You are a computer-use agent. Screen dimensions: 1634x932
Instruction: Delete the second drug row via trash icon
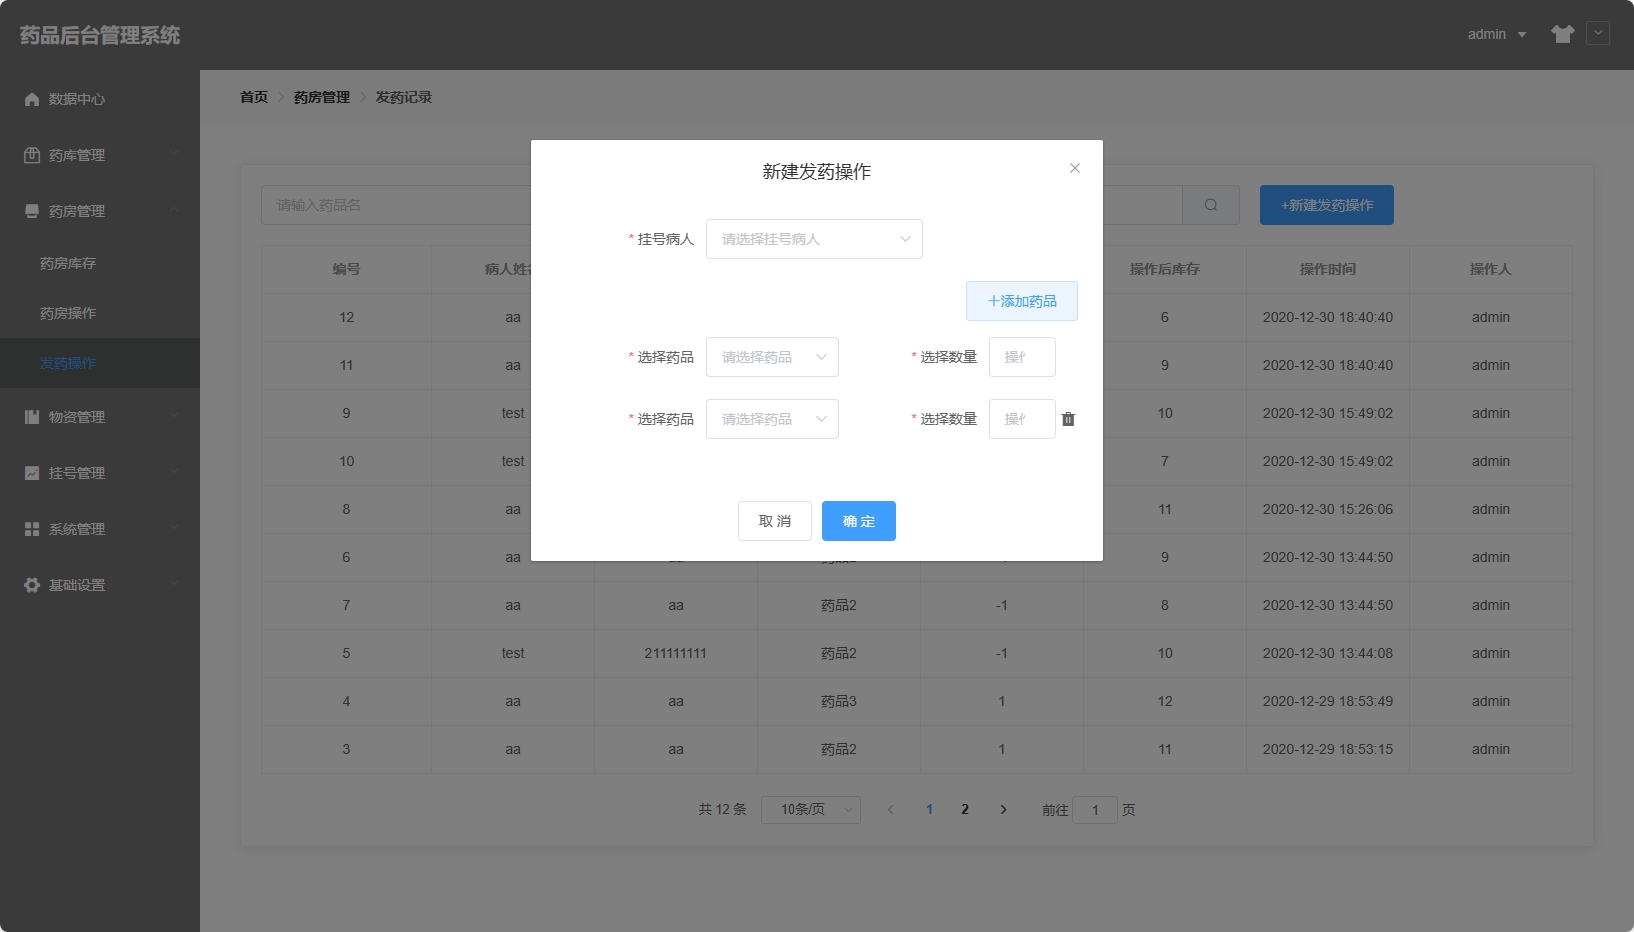pos(1068,419)
